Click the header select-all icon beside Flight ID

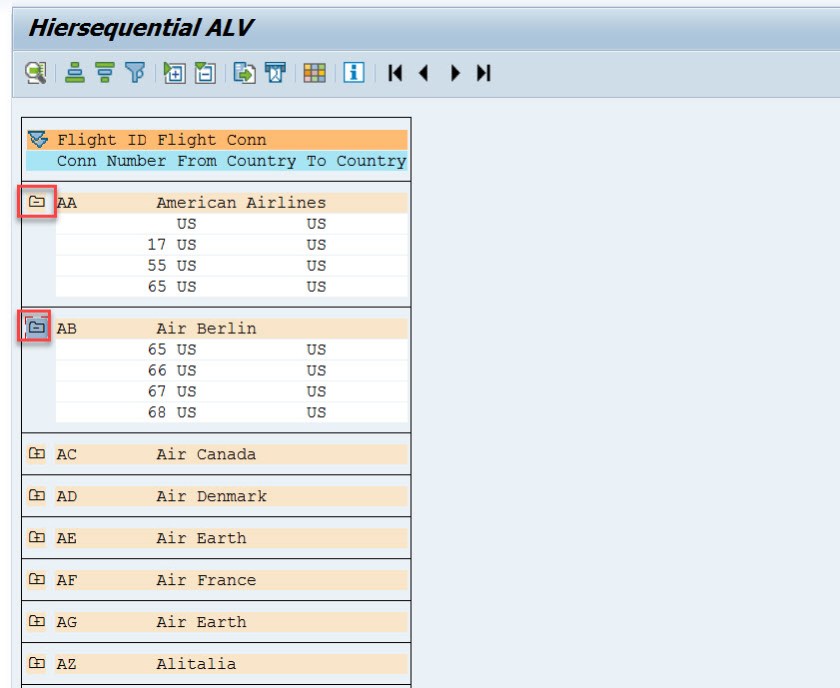pos(38,139)
